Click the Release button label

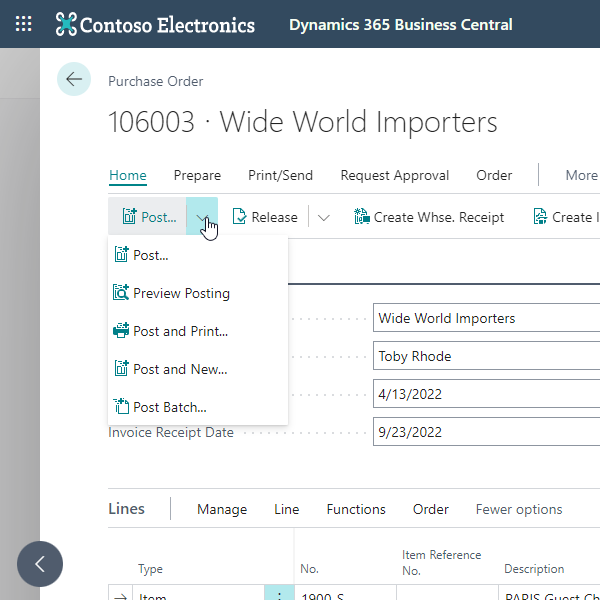pyautogui.click(x=274, y=217)
